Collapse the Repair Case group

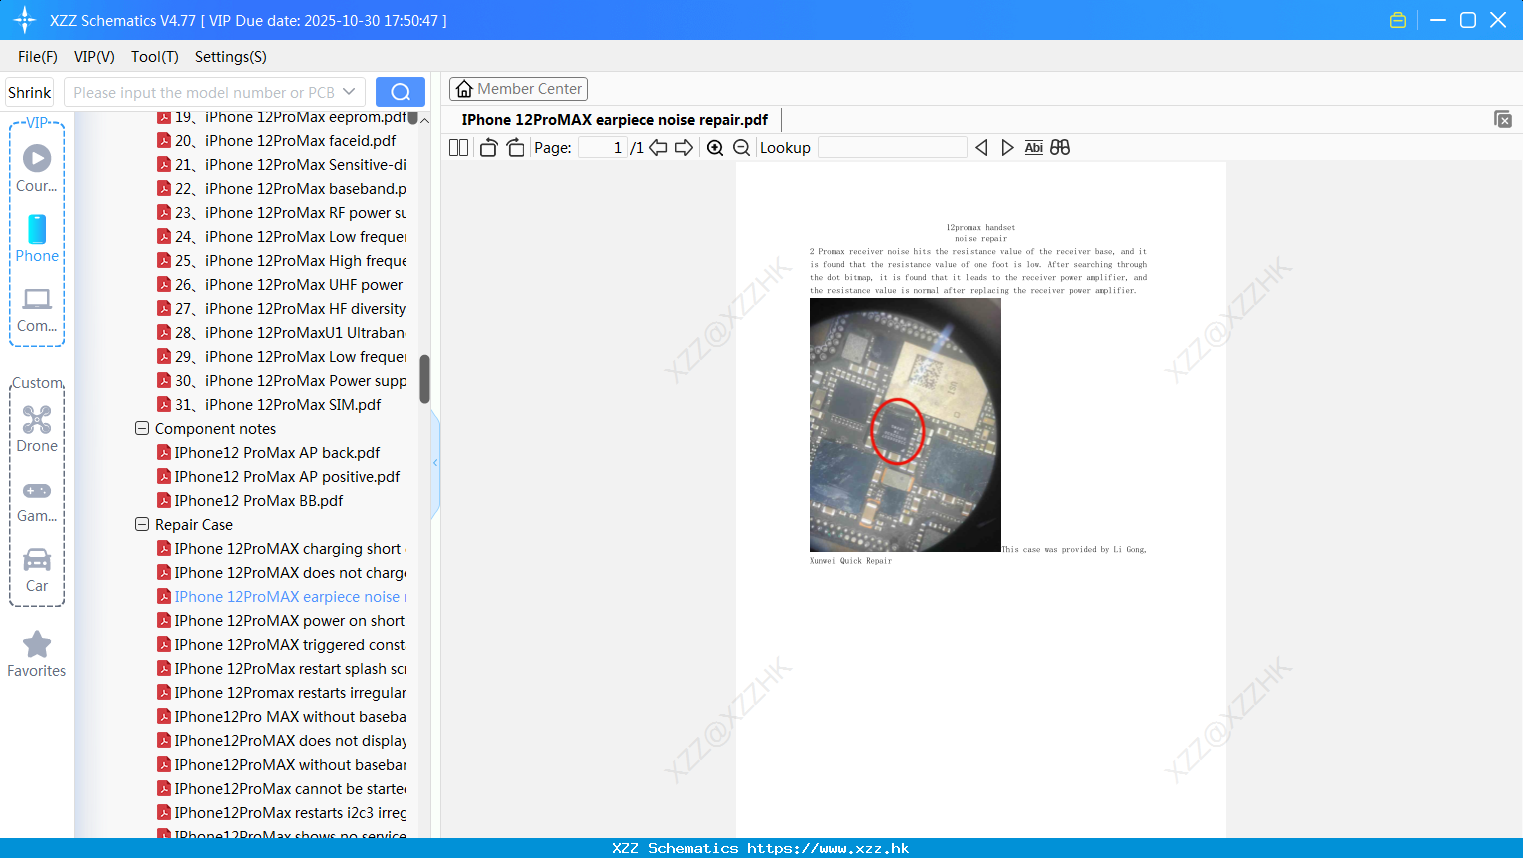pos(142,524)
